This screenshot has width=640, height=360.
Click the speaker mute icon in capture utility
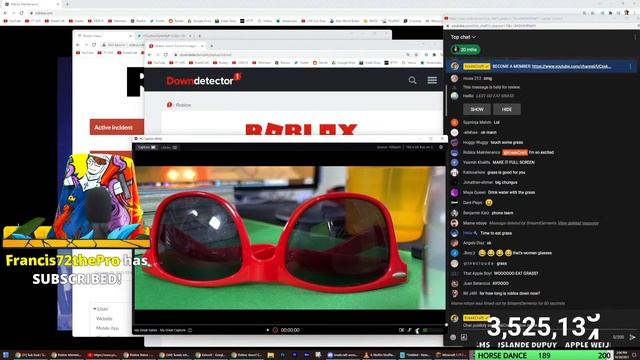tap(417, 330)
